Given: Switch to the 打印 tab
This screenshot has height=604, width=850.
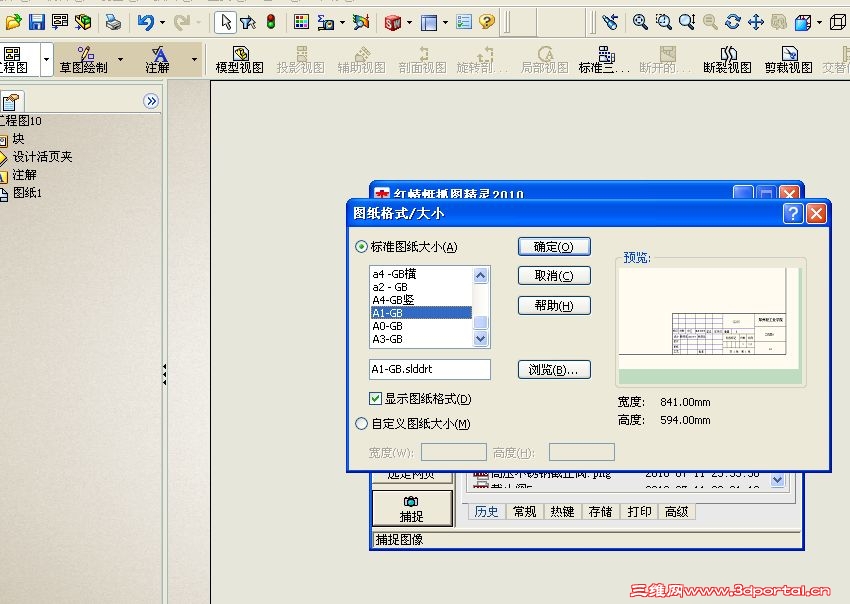Looking at the screenshot, I should point(639,511).
